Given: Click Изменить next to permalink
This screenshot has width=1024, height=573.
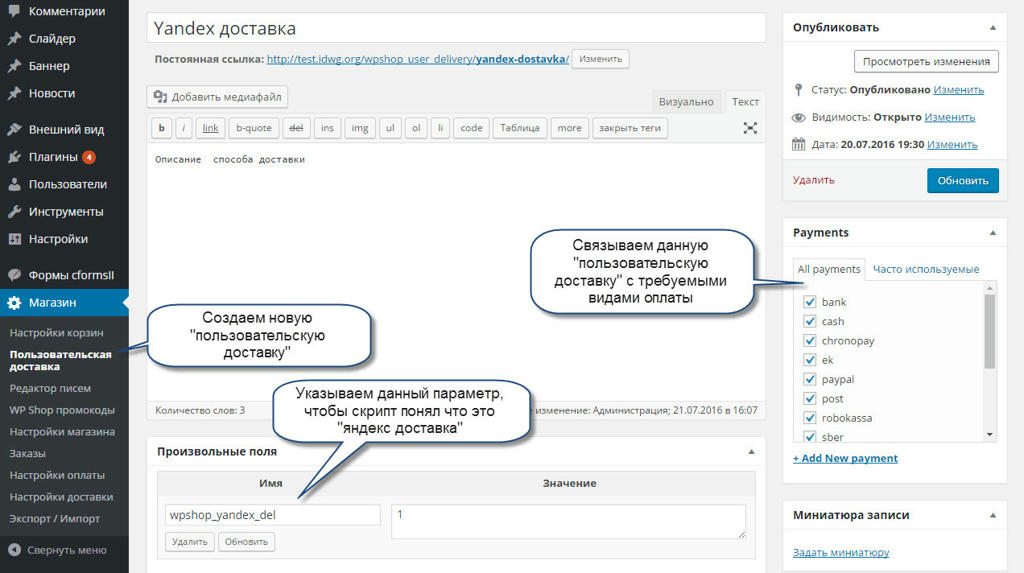Looking at the screenshot, I should click(601, 59).
